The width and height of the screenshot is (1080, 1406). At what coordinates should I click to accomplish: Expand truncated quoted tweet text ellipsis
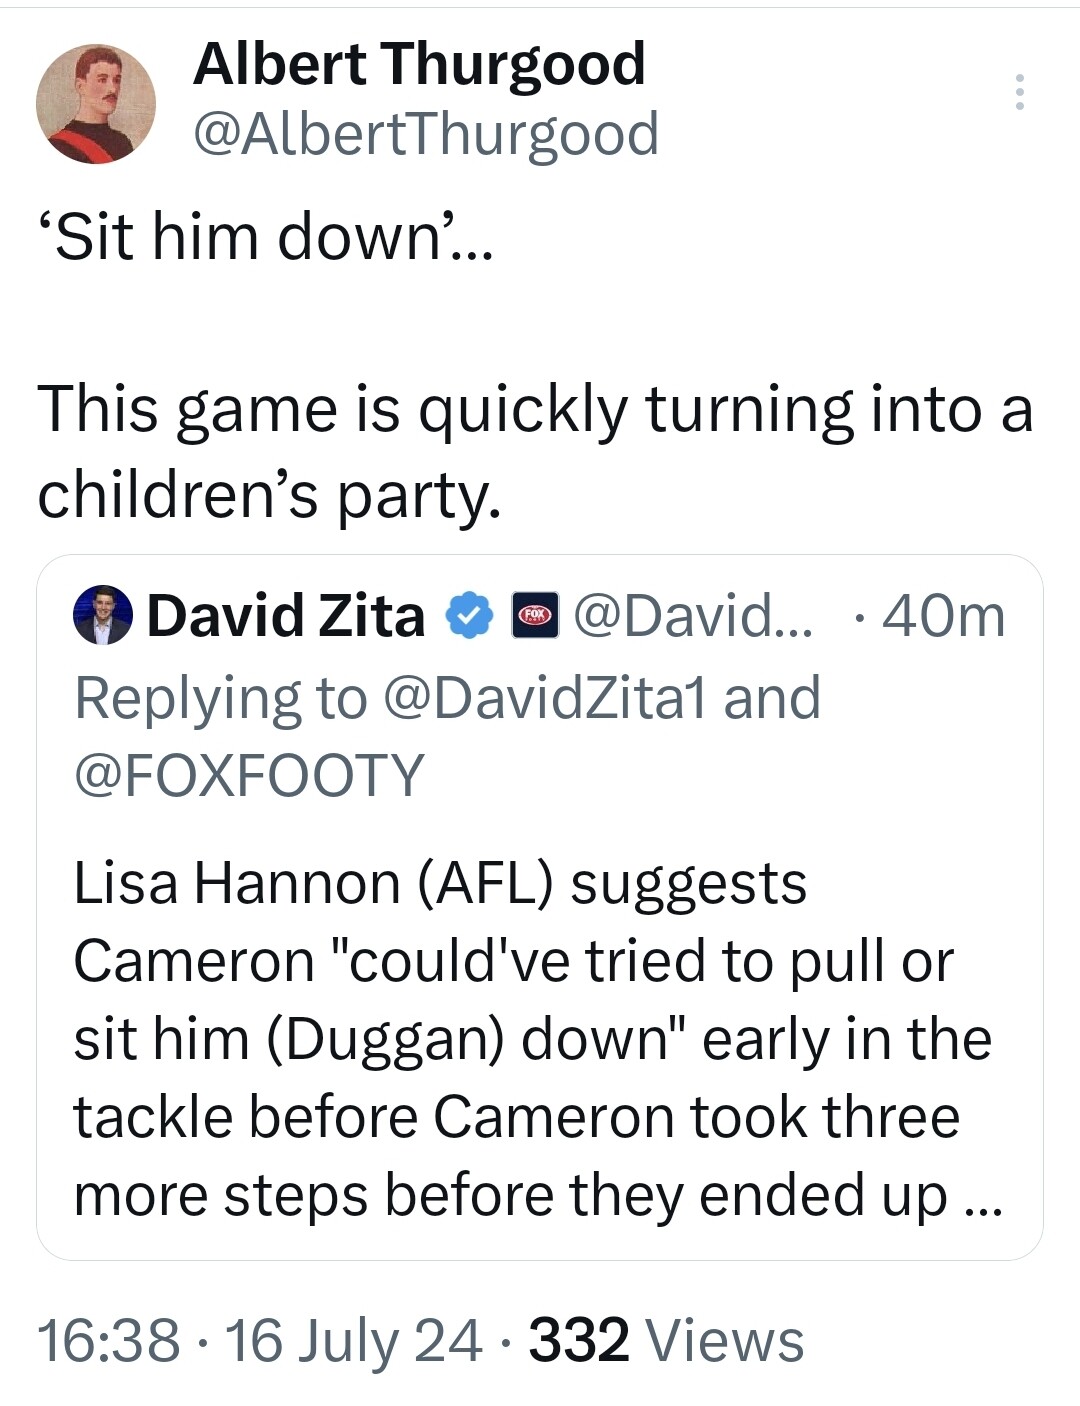[982, 1196]
